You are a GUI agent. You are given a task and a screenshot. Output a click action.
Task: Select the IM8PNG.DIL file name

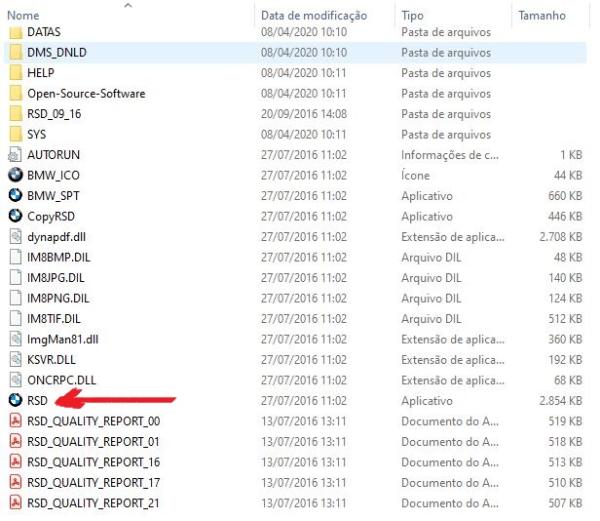pos(58,298)
